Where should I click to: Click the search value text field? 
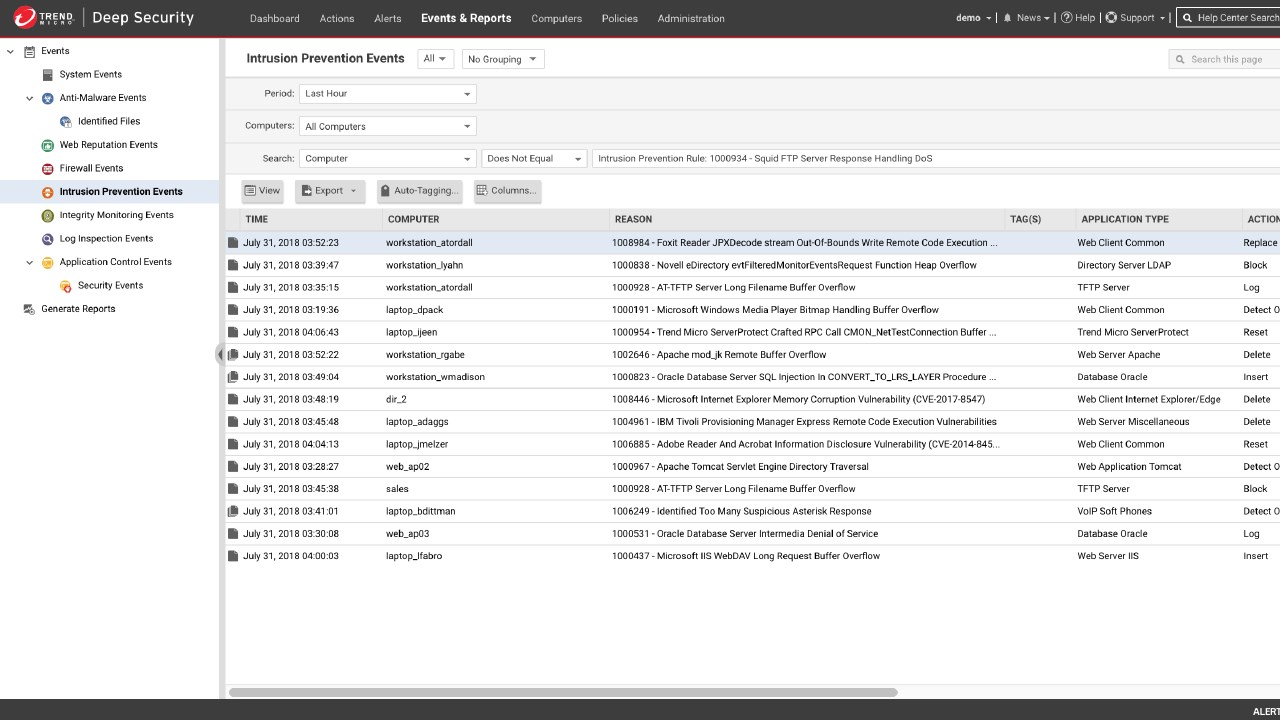pos(936,159)
